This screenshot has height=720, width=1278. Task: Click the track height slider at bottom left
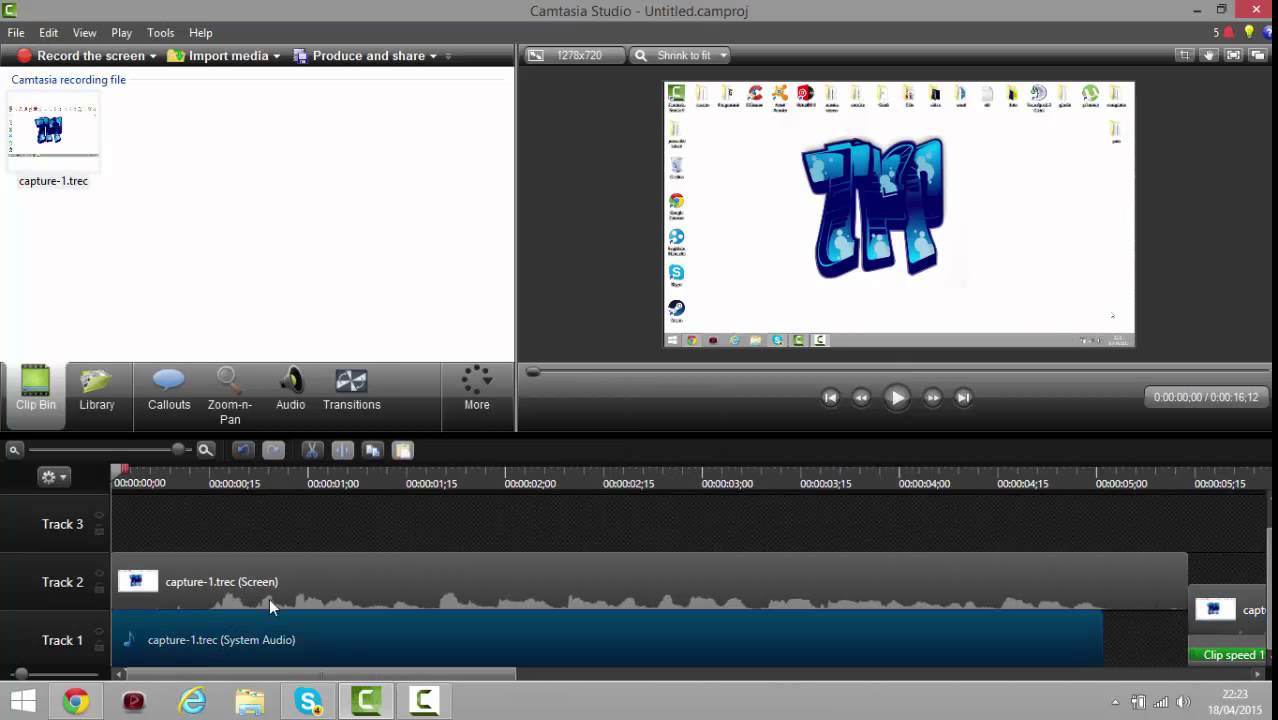tap(21, 674)
